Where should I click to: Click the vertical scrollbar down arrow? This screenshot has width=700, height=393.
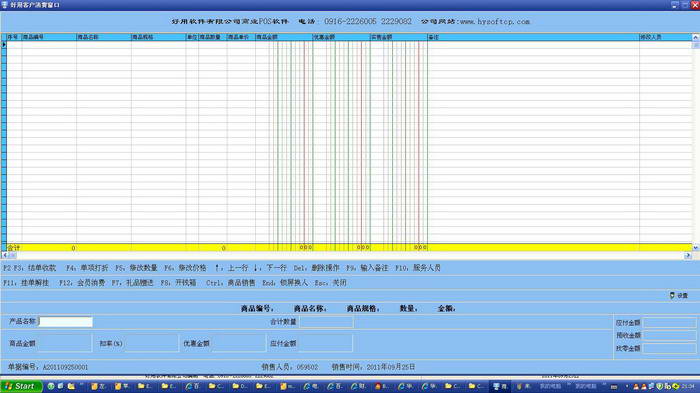click(x=696, y=247)
